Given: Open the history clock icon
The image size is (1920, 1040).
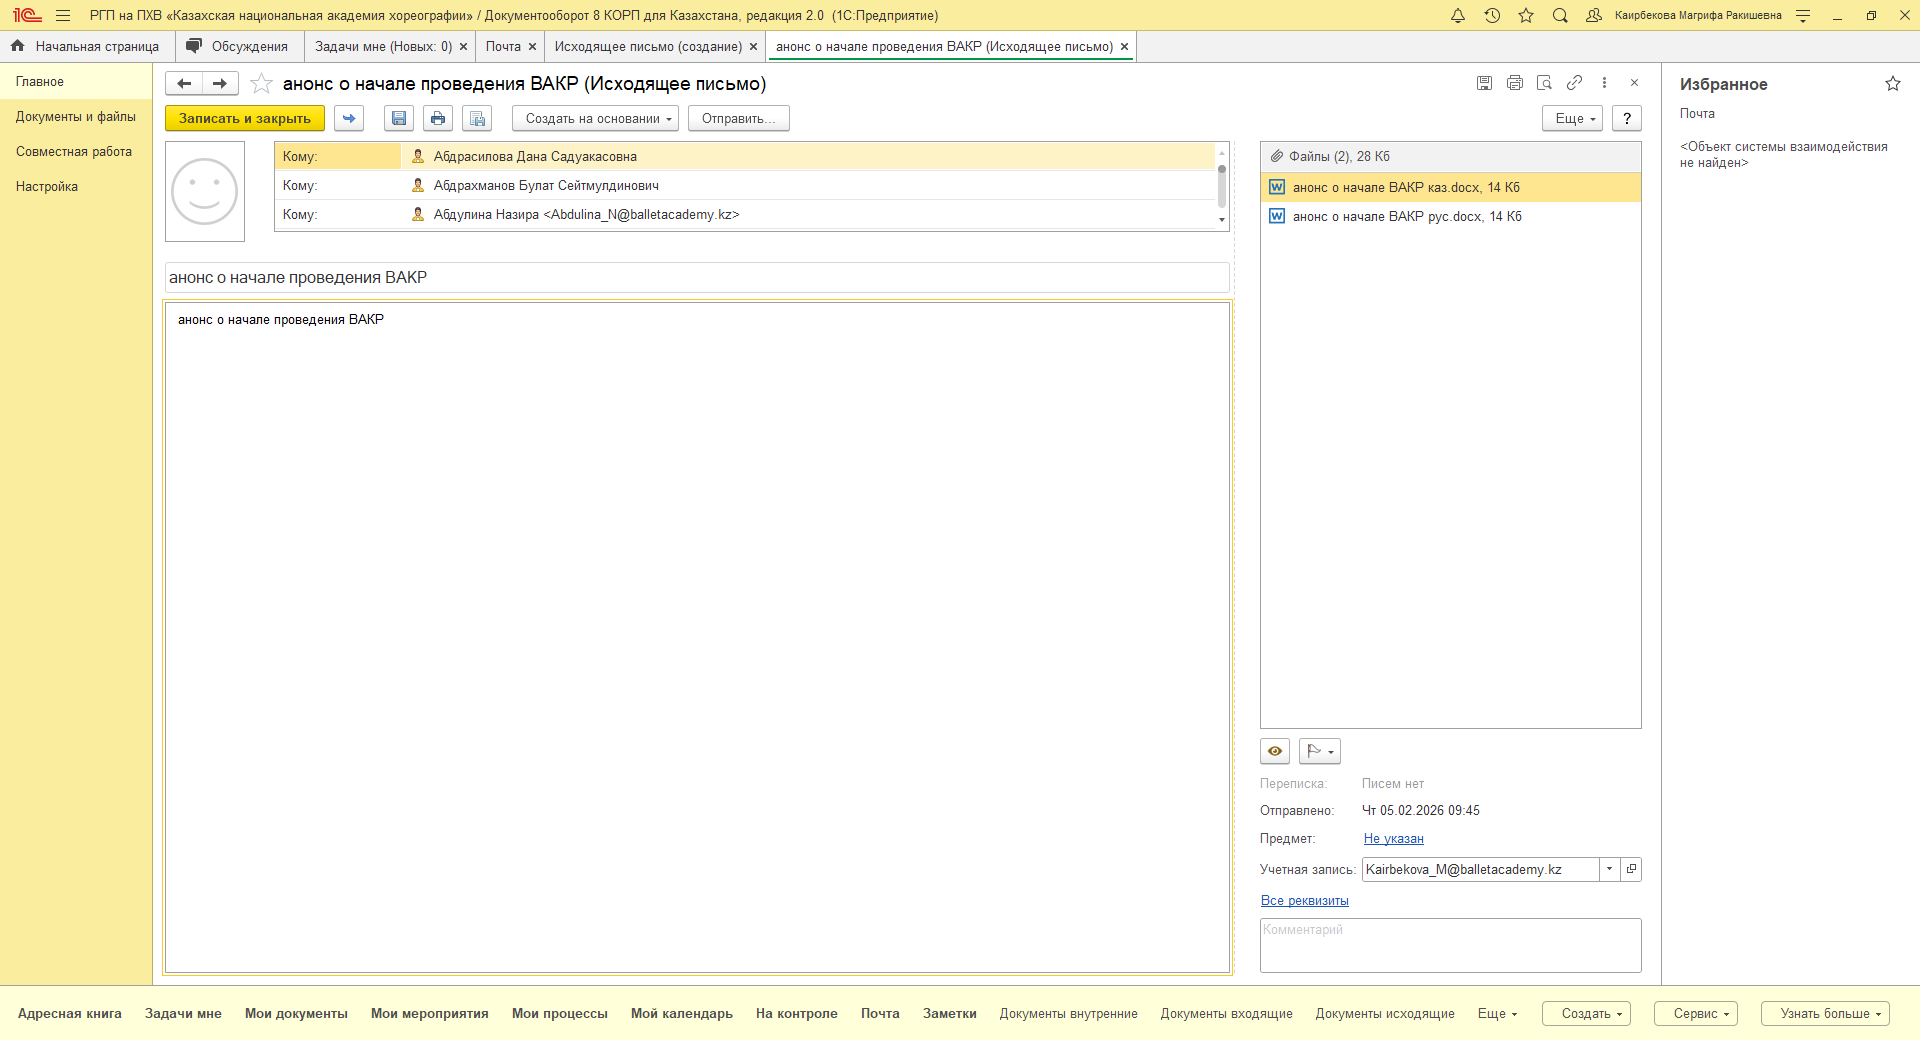Looking at the screenshot, I should [1492, 16].
